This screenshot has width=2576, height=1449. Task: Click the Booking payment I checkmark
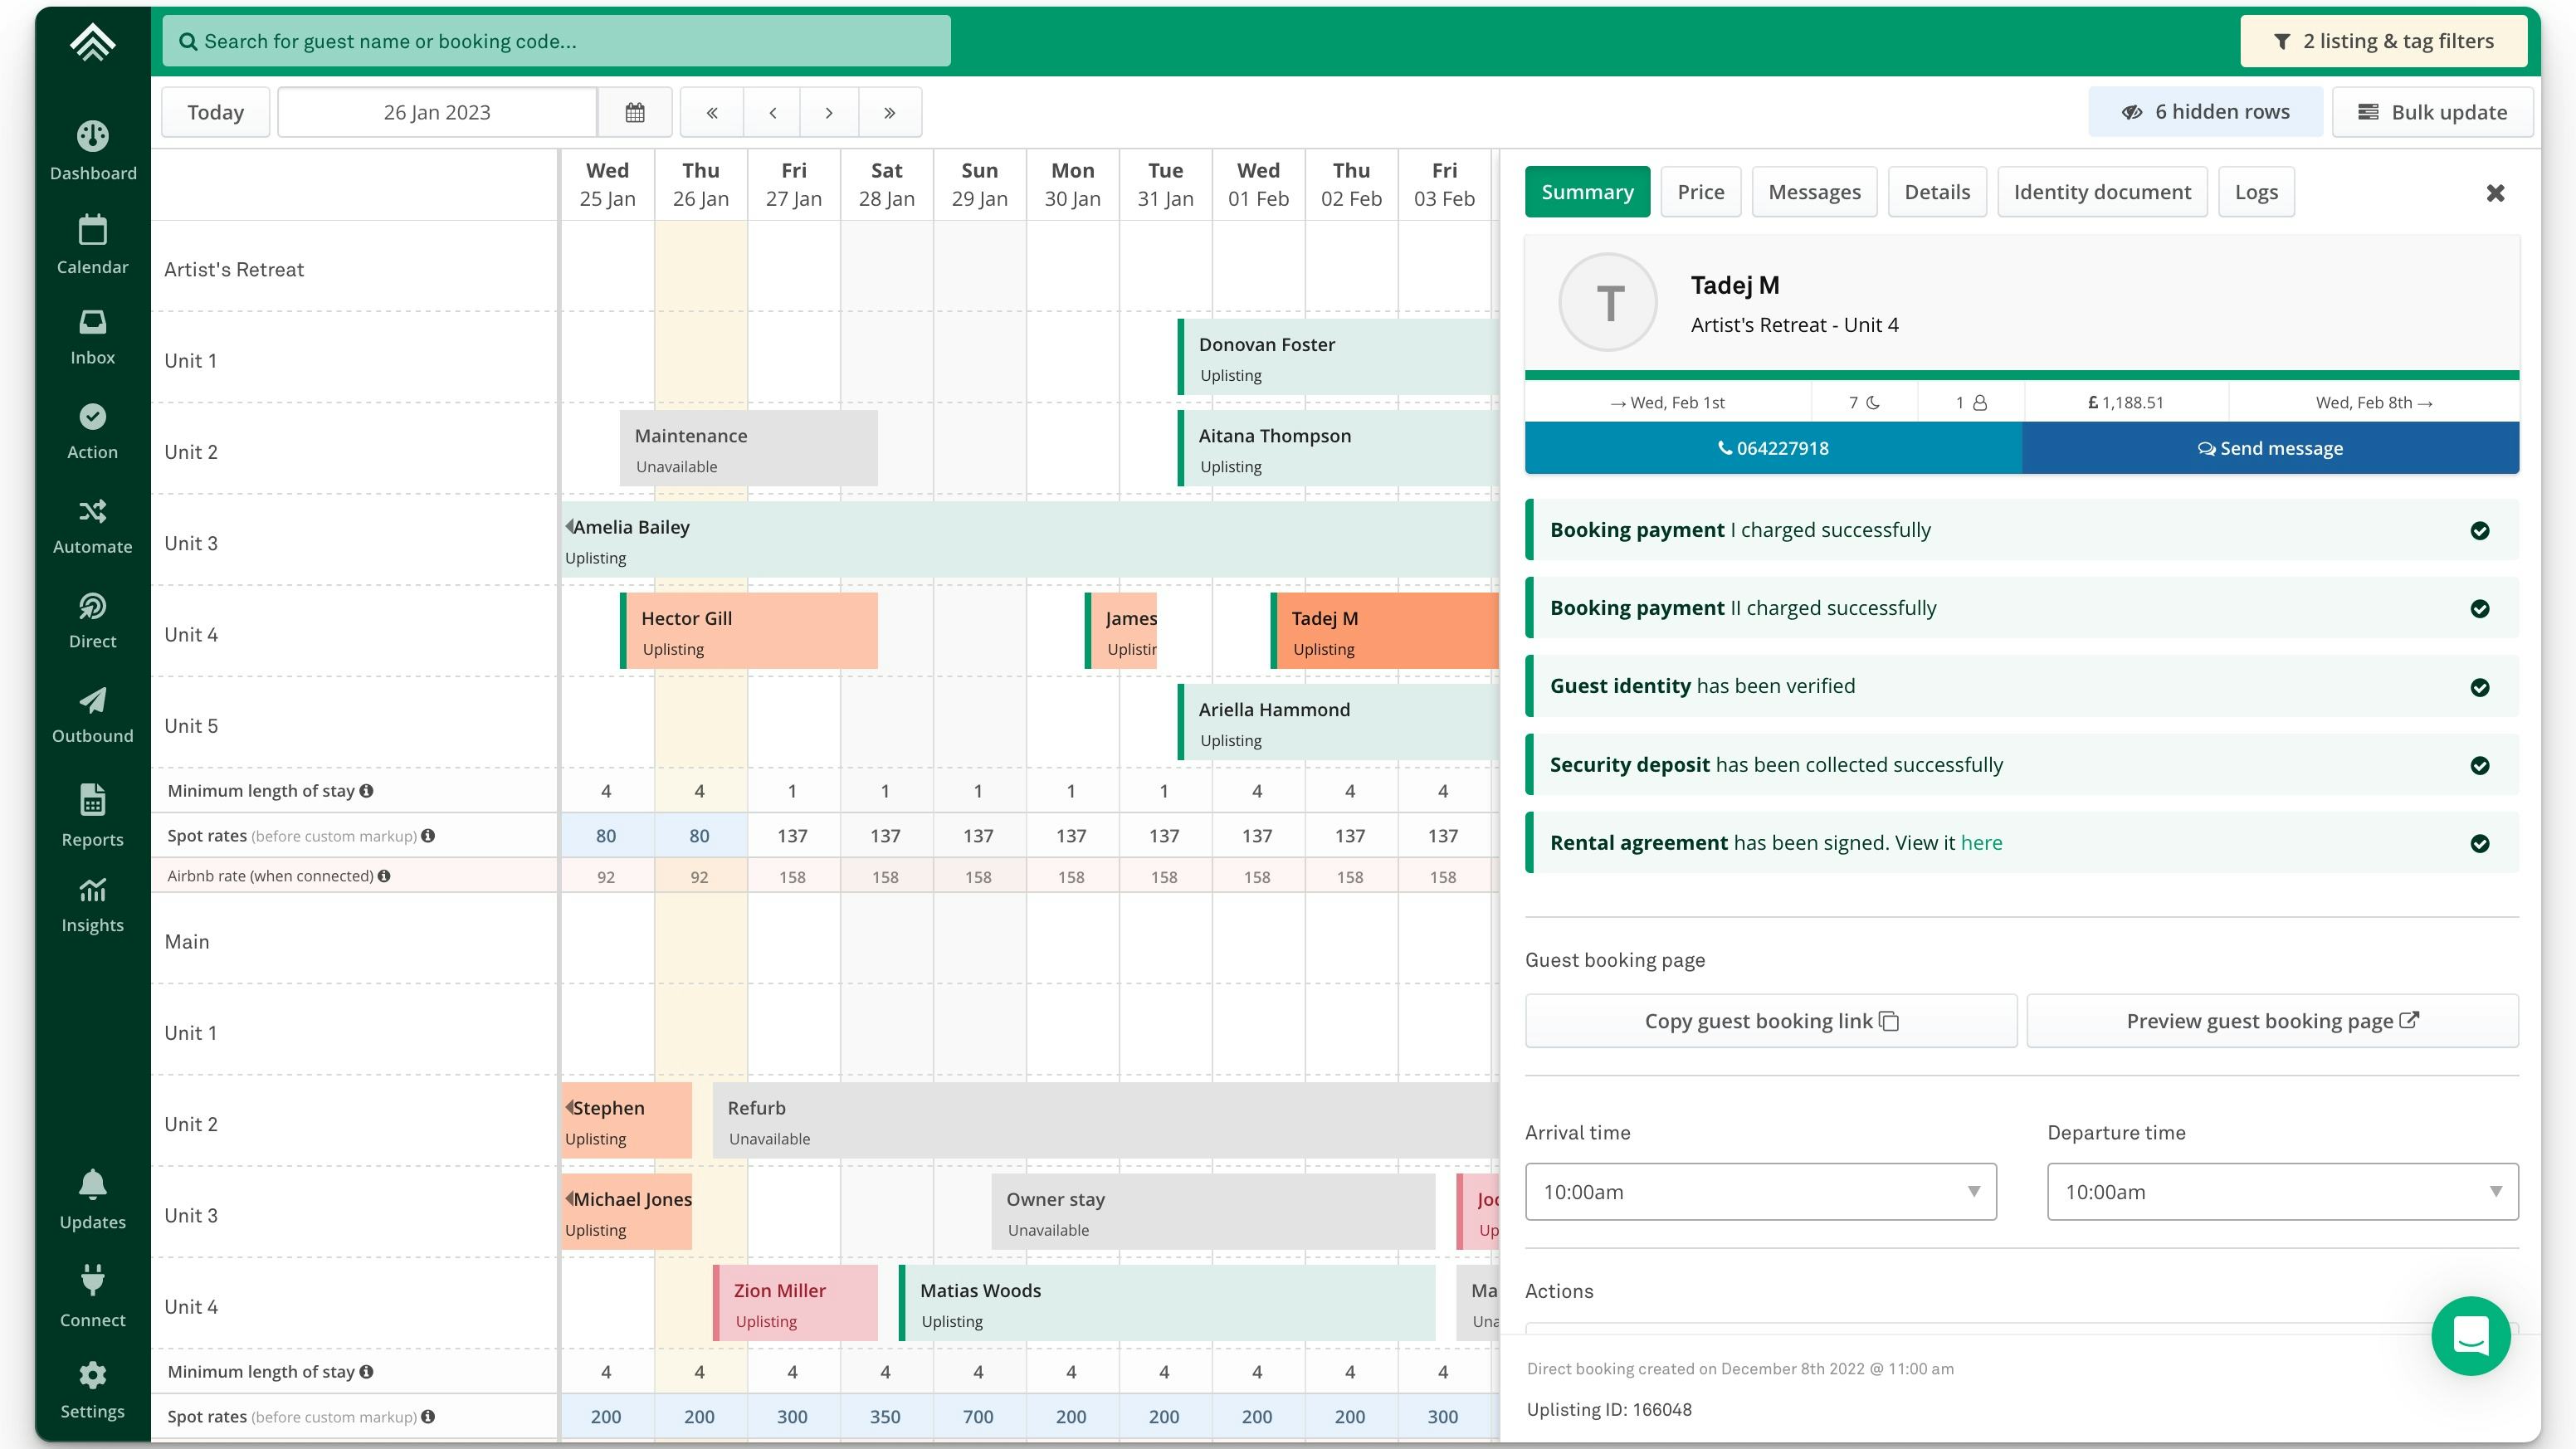pos(2479,530)
